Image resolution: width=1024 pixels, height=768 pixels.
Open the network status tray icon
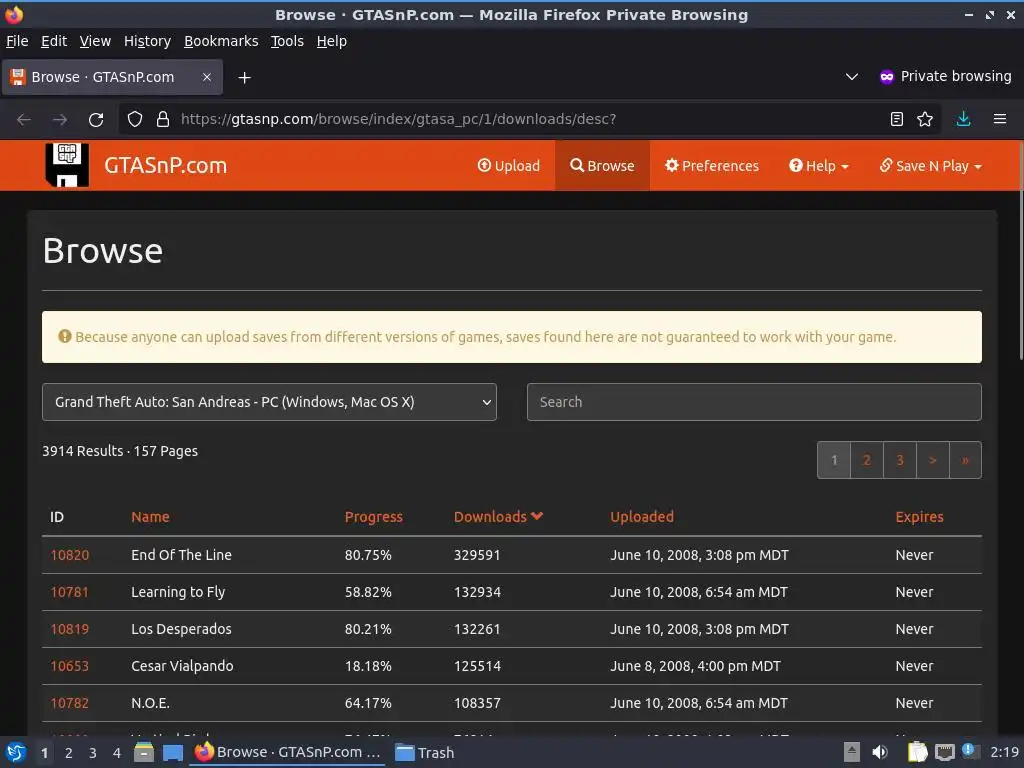(x=944, y=752)
